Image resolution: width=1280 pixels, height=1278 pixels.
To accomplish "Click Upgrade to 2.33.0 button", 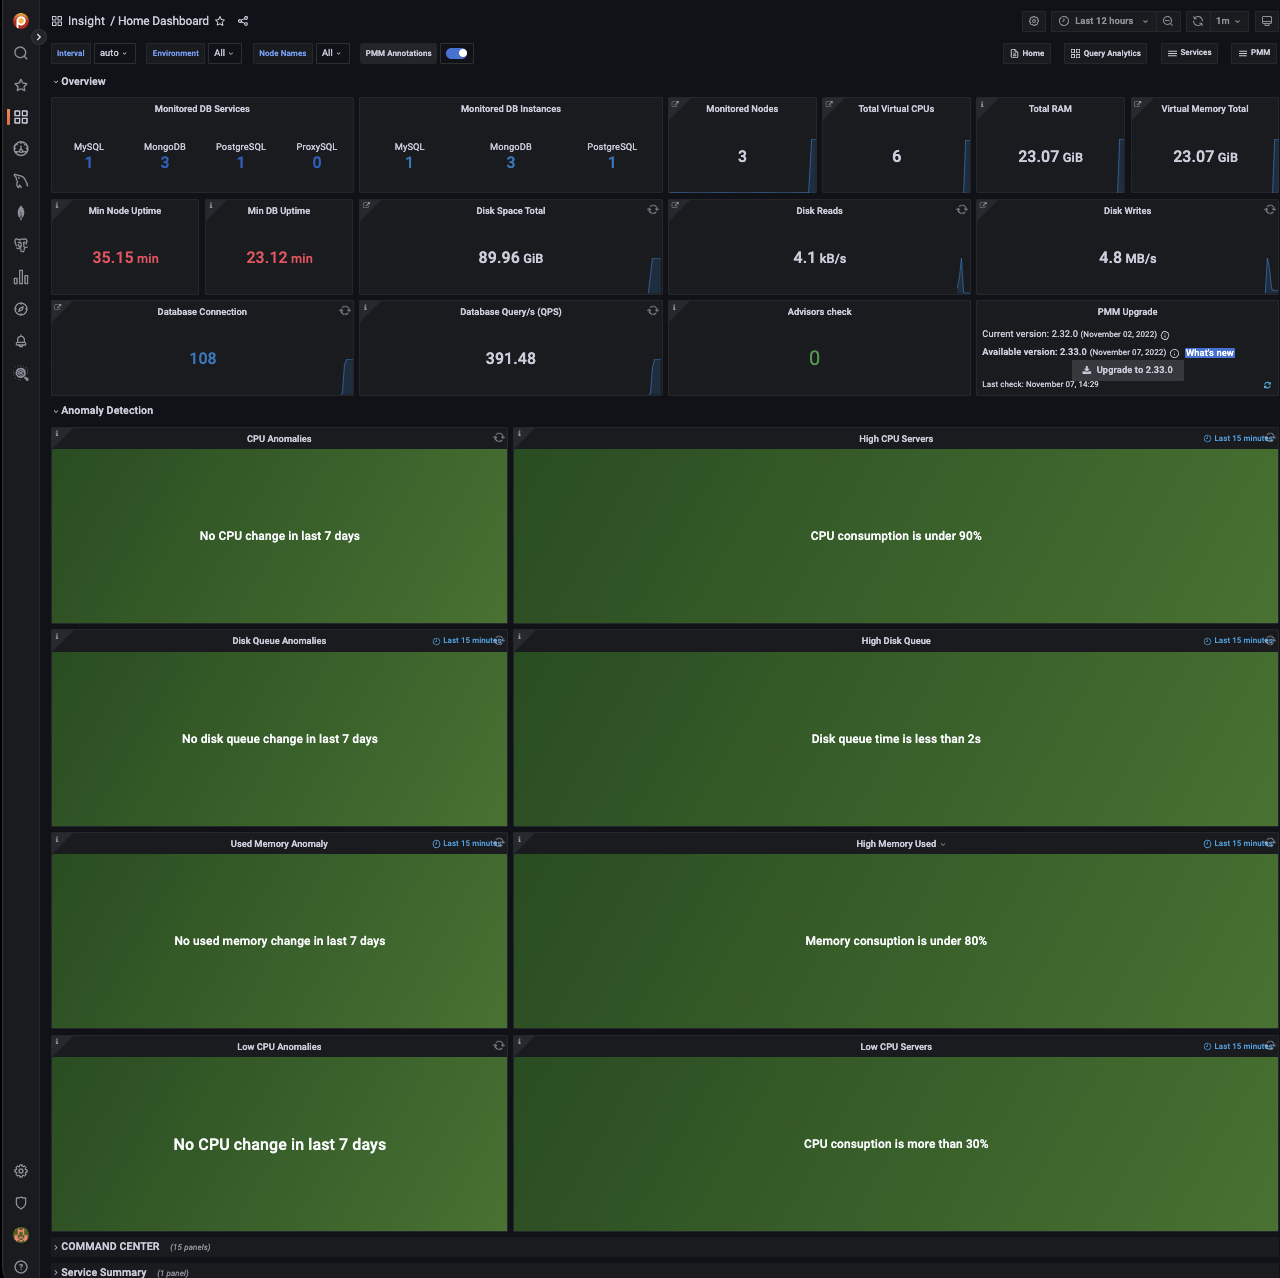I will 1127,370.
